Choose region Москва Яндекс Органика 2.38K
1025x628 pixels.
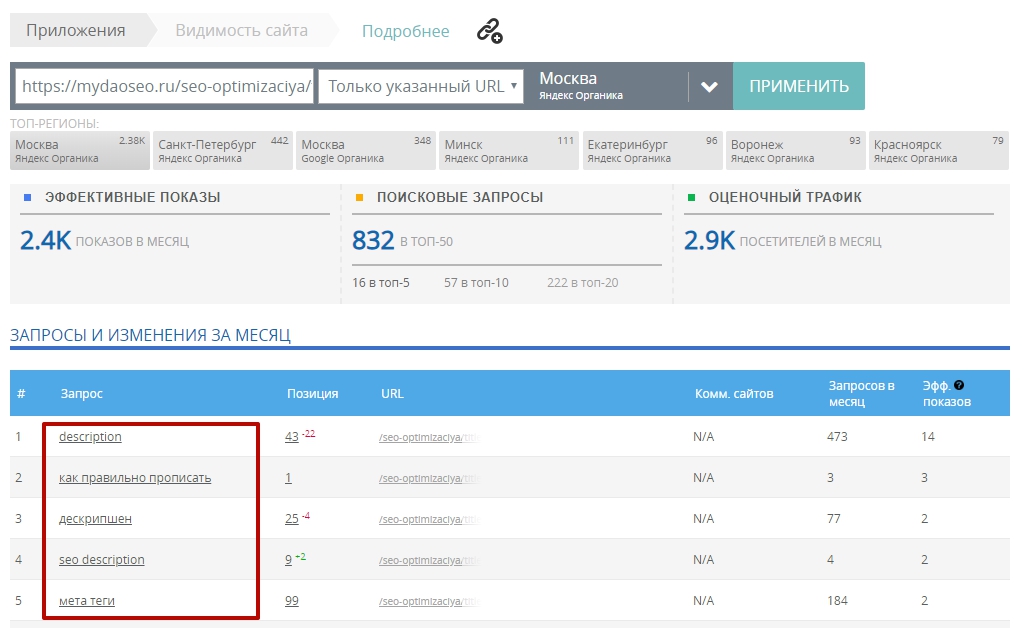pyautogui.click(x=80, y=151)
